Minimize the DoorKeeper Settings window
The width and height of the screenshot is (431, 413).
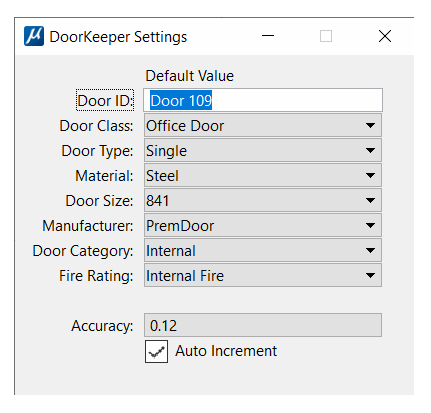[x=268, y=36]
